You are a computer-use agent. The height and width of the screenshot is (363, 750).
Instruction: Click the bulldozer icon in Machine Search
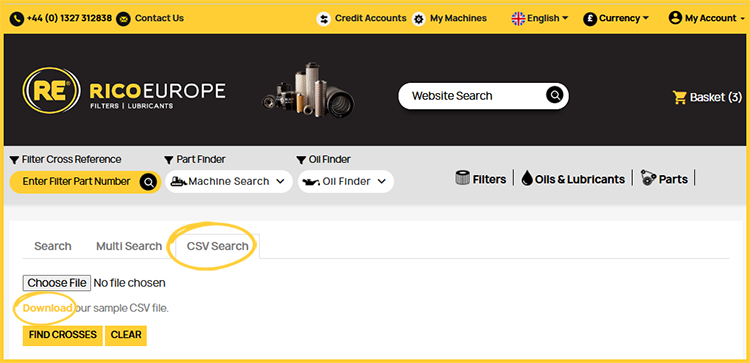coord(178,181)
